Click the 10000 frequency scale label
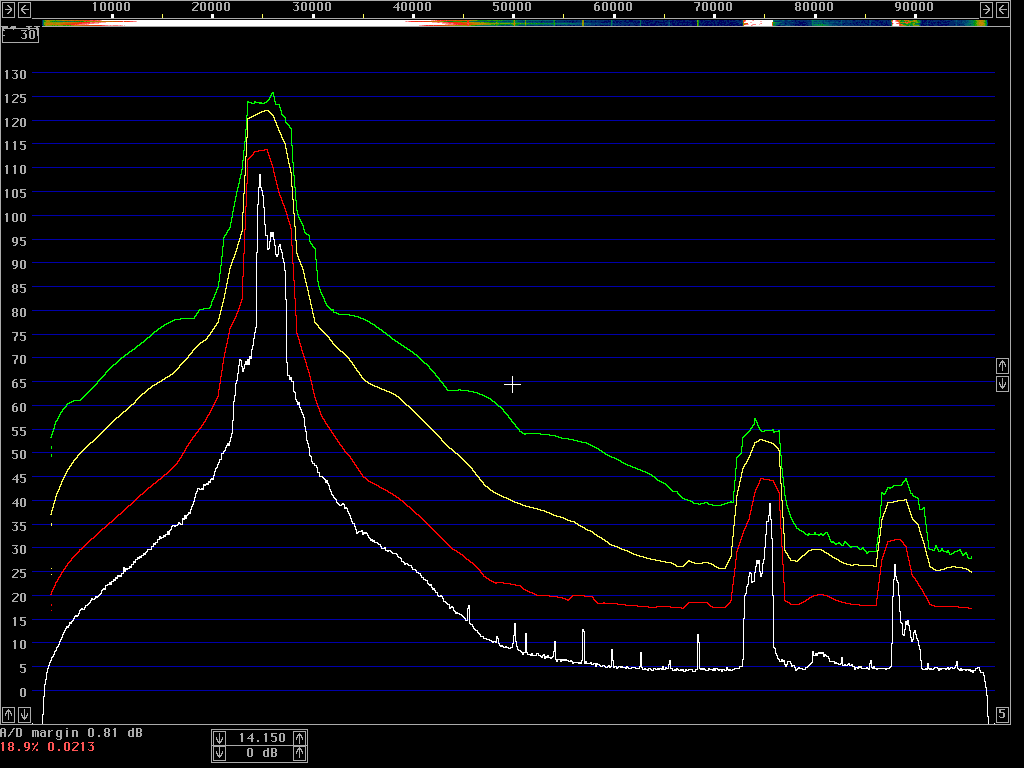Screen dimensions: 1024x768 pos(111,7)
